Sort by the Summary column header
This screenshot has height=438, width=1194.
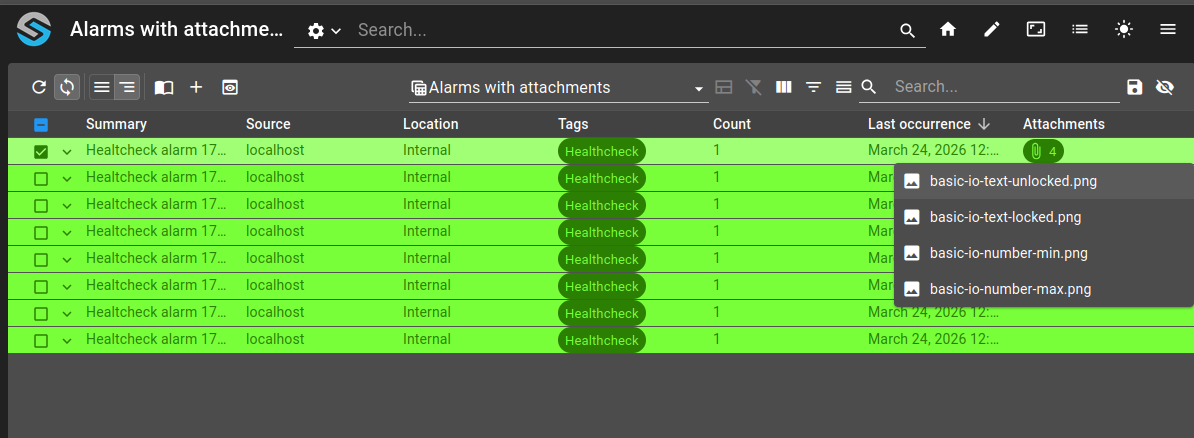[117, 124]
